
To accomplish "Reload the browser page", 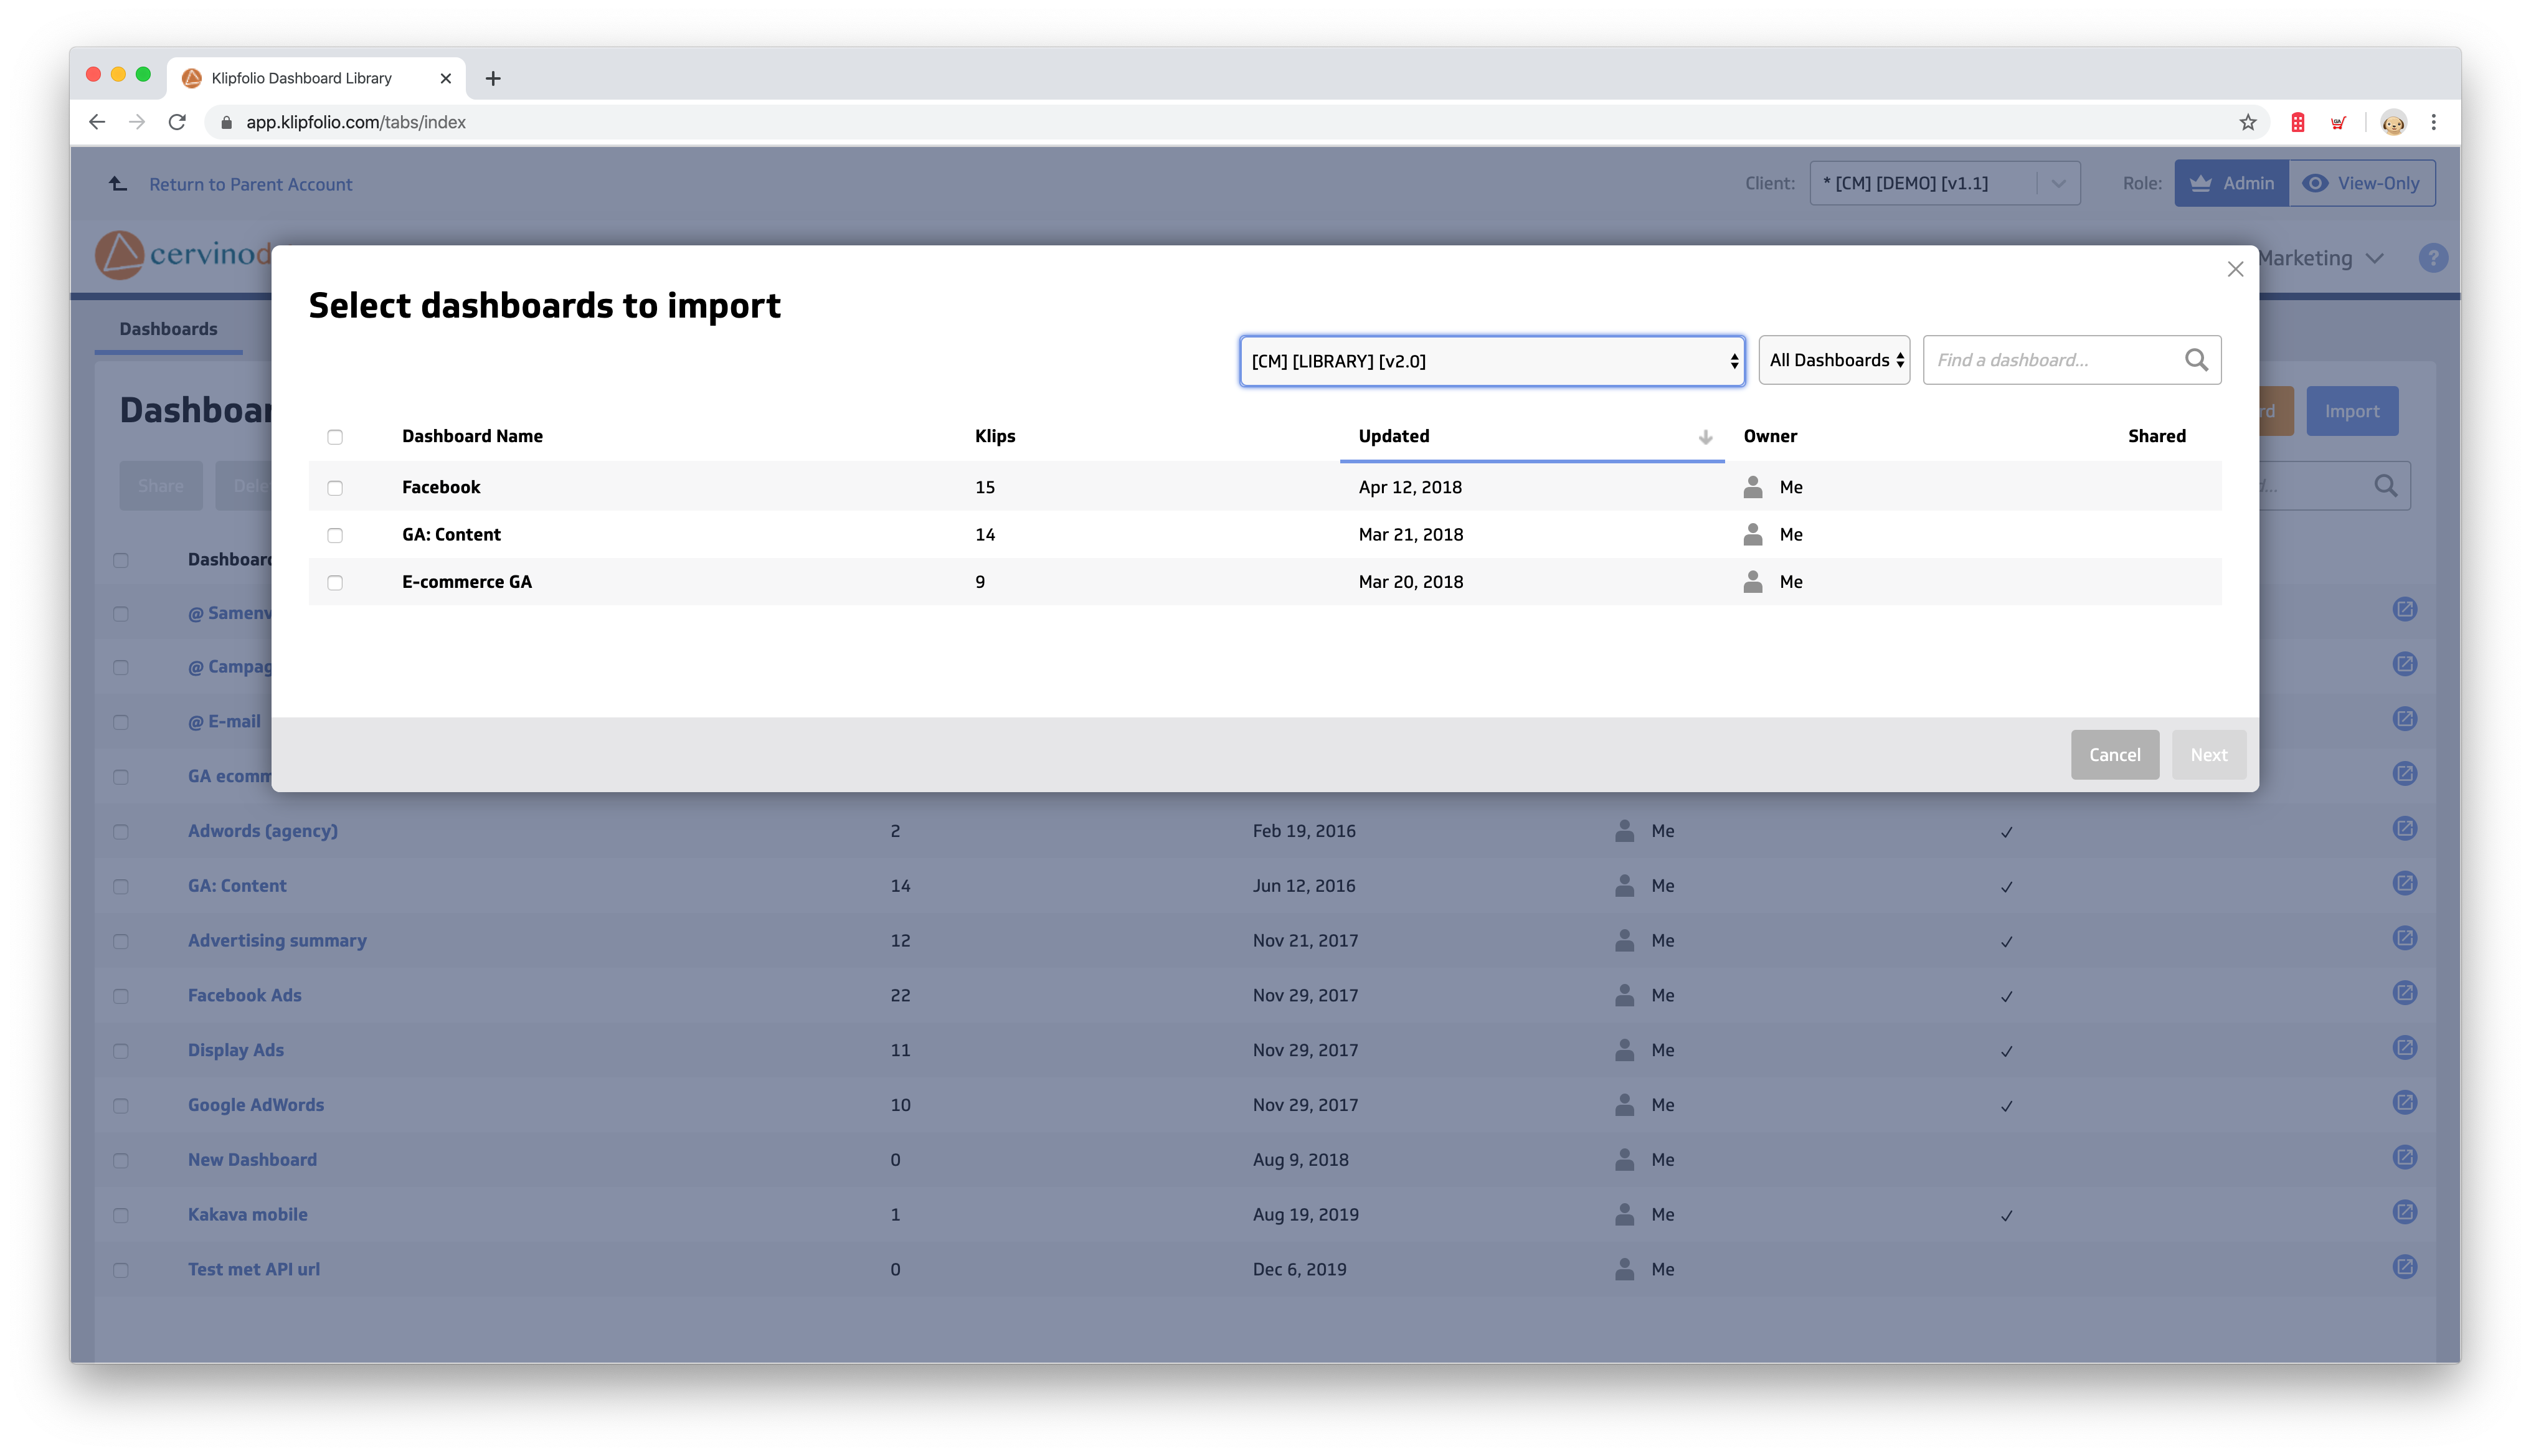I will pos(177,122).
